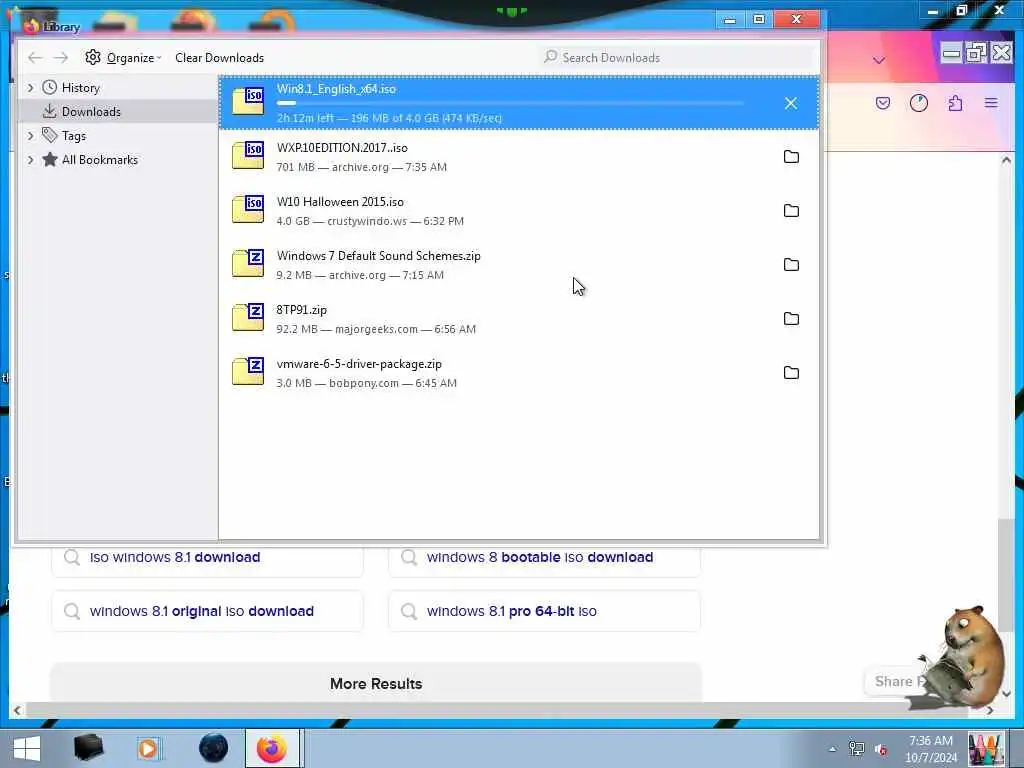
Task: Select History in the sidebar
Action: [80, 88]
